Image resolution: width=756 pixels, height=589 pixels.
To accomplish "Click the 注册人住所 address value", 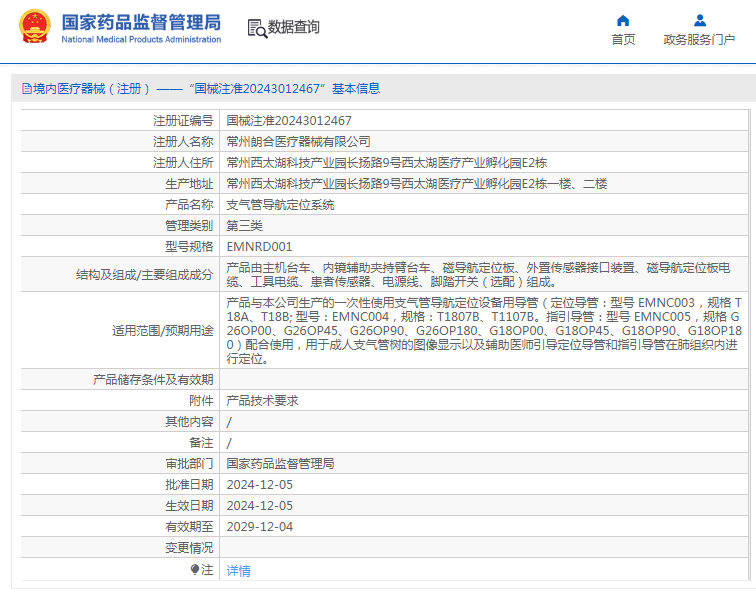I will (387, 163).
